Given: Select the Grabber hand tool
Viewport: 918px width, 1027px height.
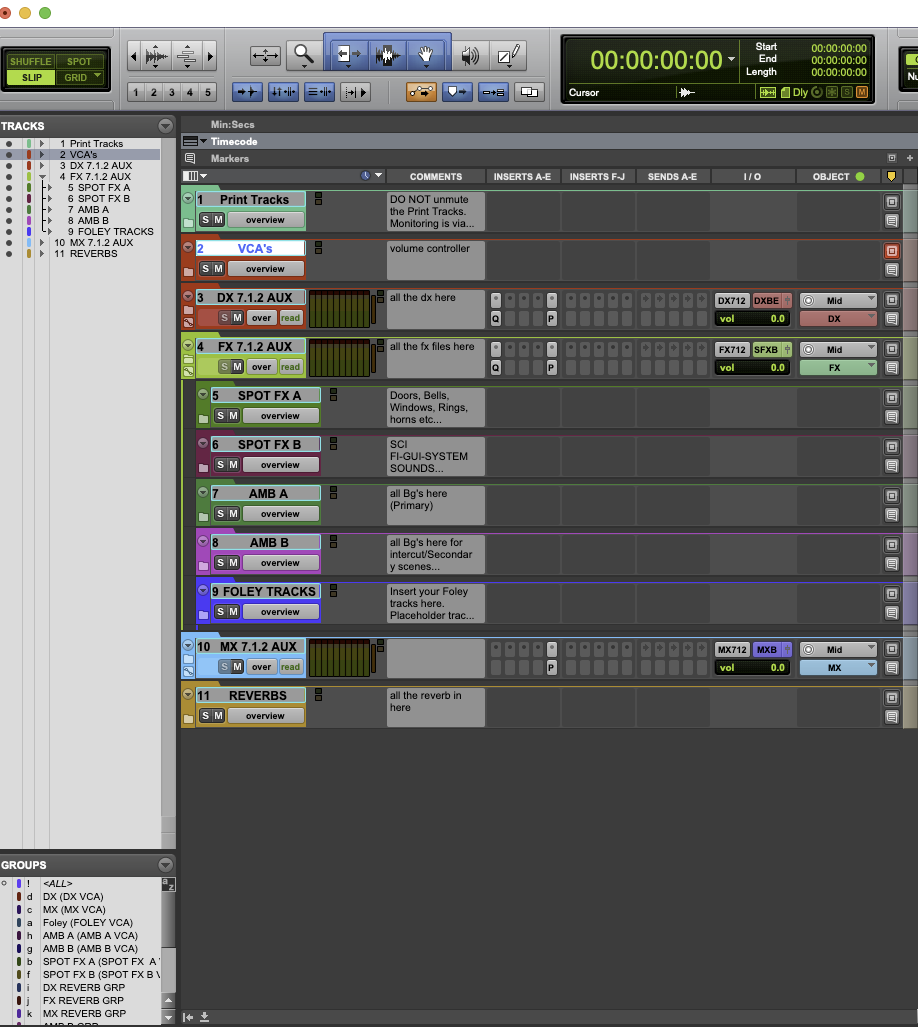Looking at the screenshot, I should click(x=427, y=55).
